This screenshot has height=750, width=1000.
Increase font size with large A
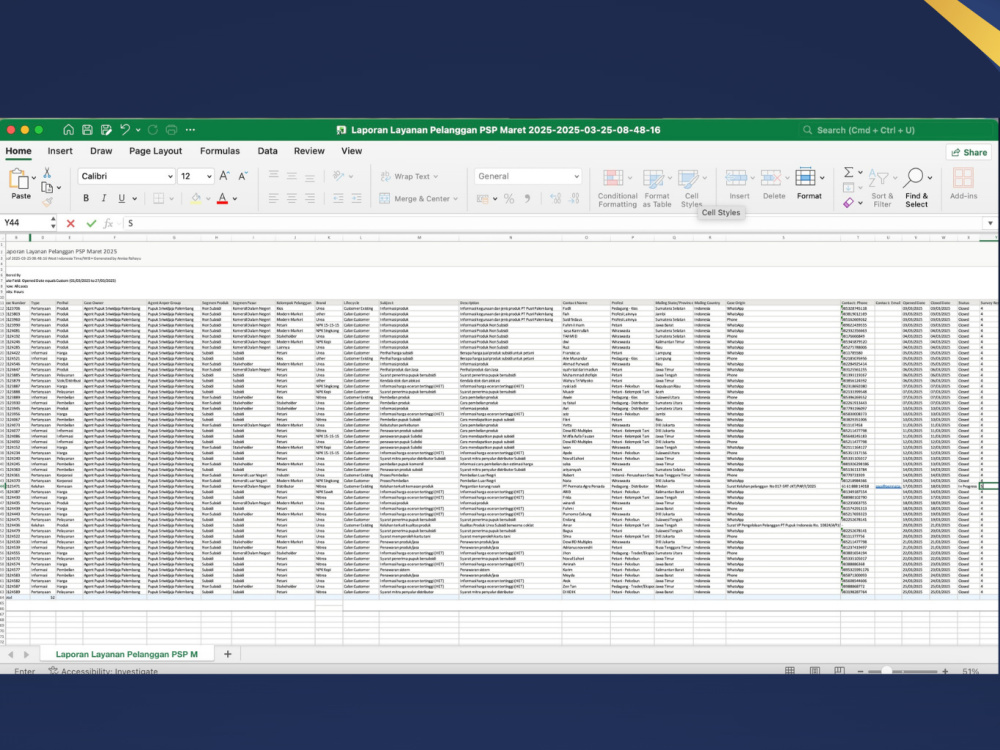click(x=224, y=176)
